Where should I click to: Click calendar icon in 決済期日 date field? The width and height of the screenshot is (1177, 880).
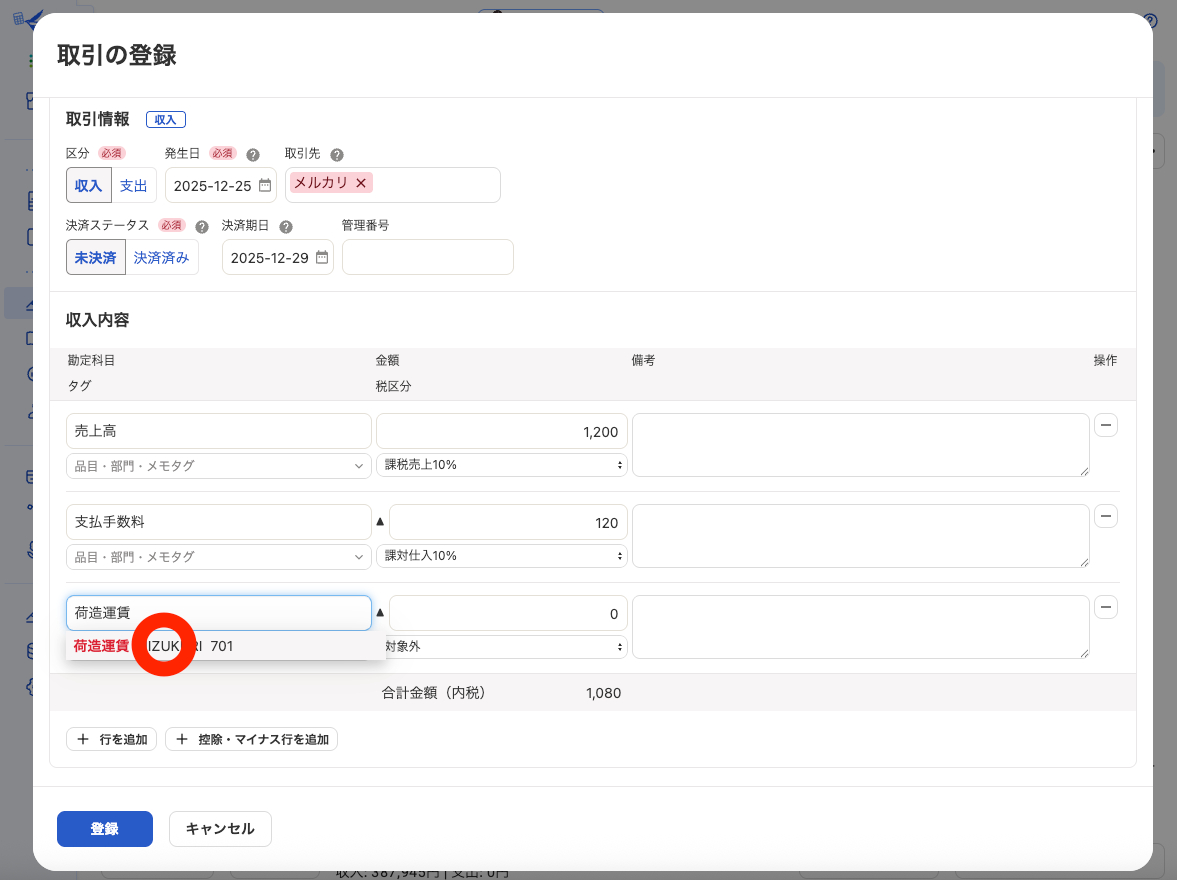coord(322,257)
